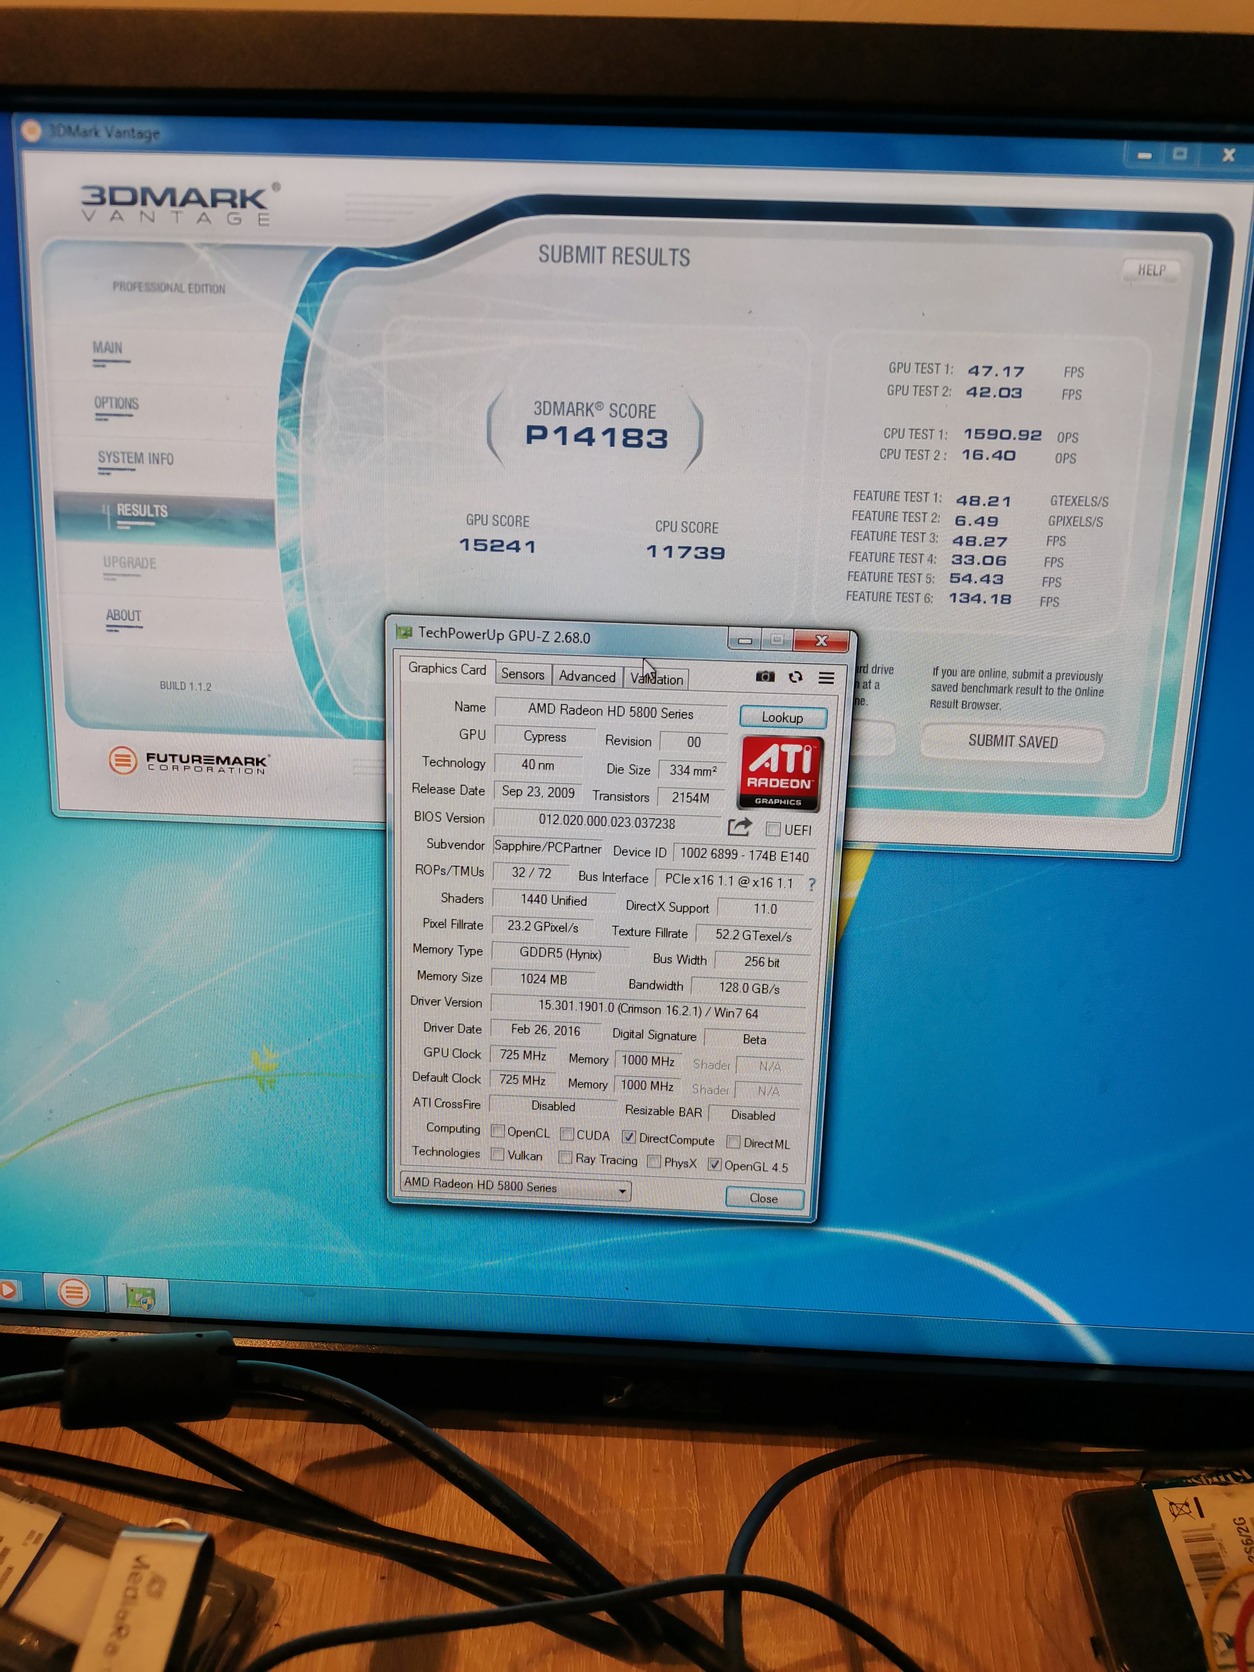Viewport: 1254px width, 1672px height.
Task: Toggle the UEFI checkbox
Action: (773, 829)
